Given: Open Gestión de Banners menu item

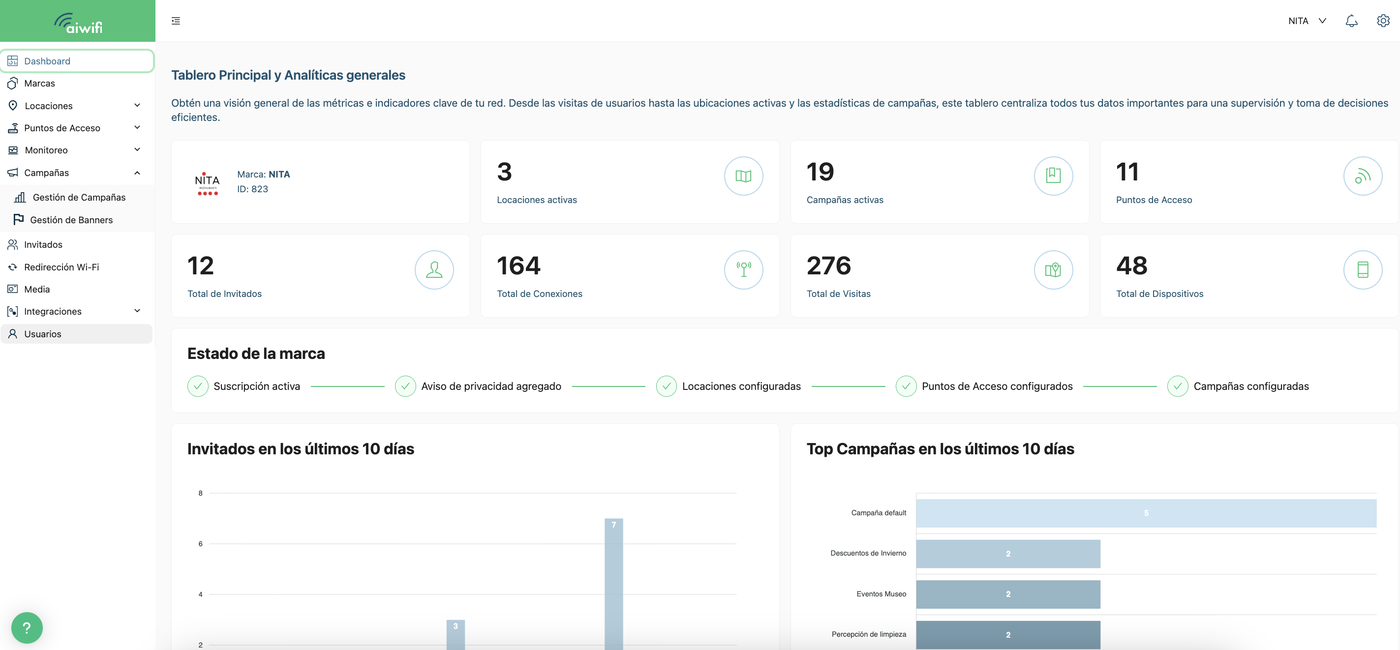Looking at the screenshot, I should click(71, 220).
